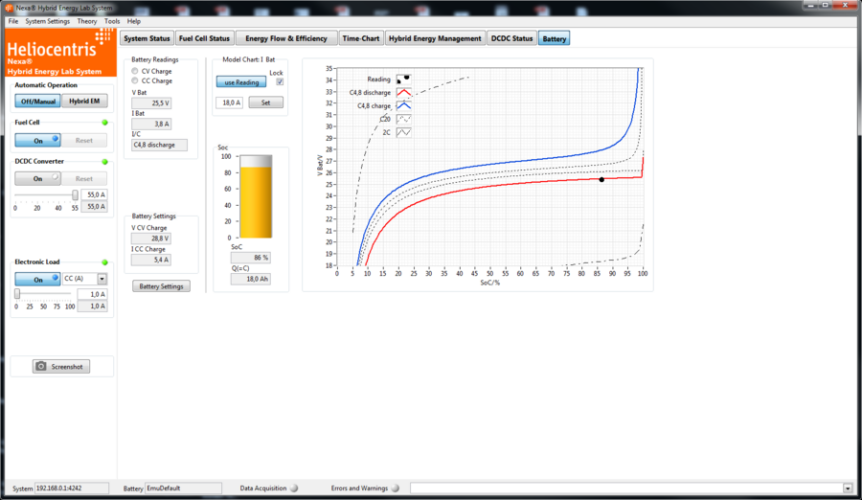Uncheck the Lock checkbox
The width and height of the screenshot is (862, 500).
[280, 82]
